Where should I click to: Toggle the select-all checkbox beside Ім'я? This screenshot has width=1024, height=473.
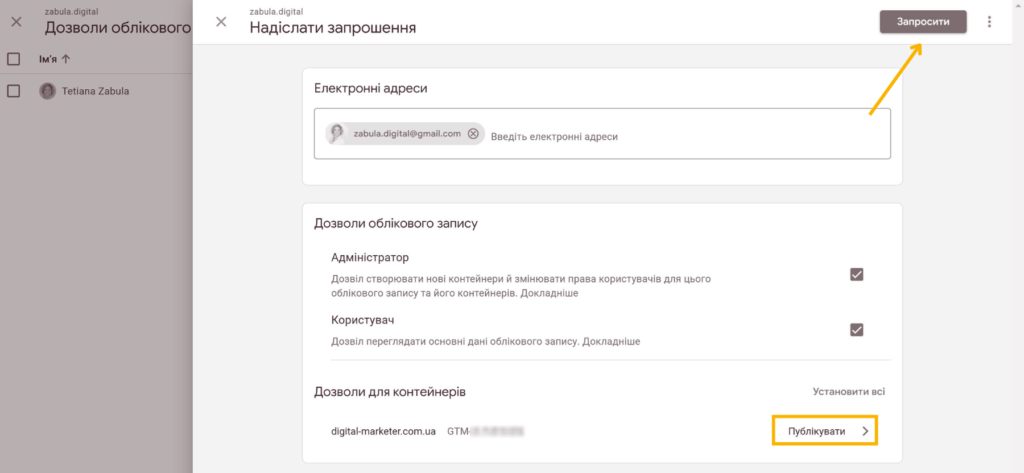point(14,59)
